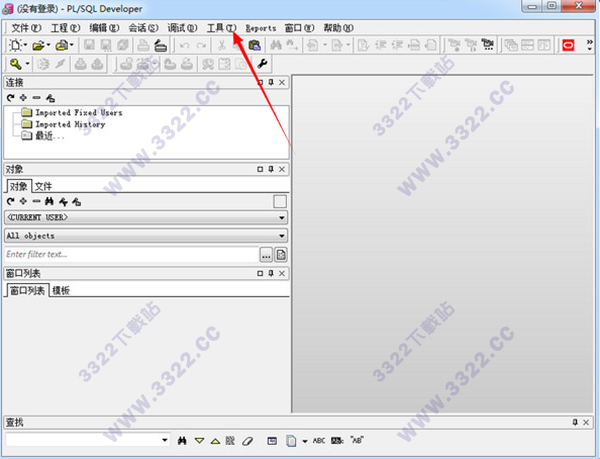Open the 调试 menu
This screenshot has width=600, height=459.
(x=182, y=28)
